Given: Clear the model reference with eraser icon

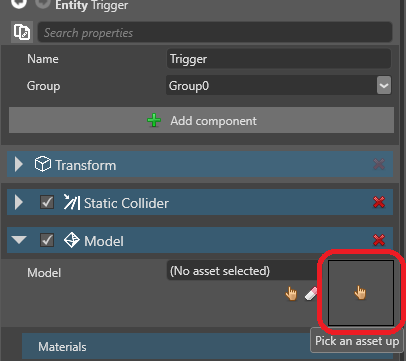Looking at the screenshot, I should tap(311, 294).
